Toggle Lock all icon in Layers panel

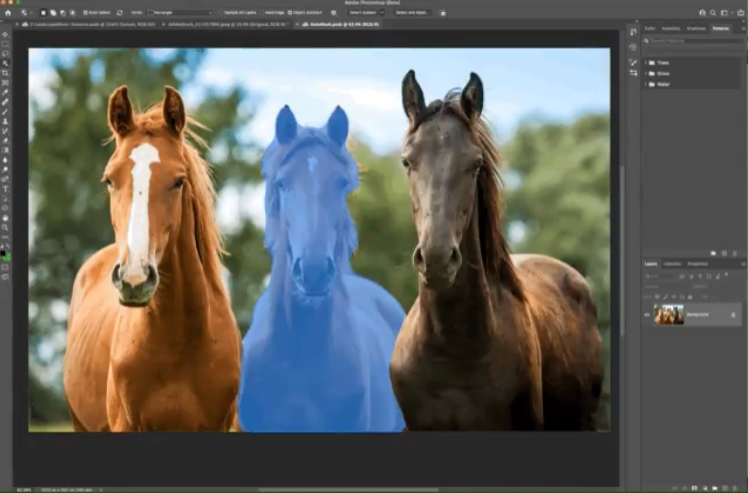point(690,296)
